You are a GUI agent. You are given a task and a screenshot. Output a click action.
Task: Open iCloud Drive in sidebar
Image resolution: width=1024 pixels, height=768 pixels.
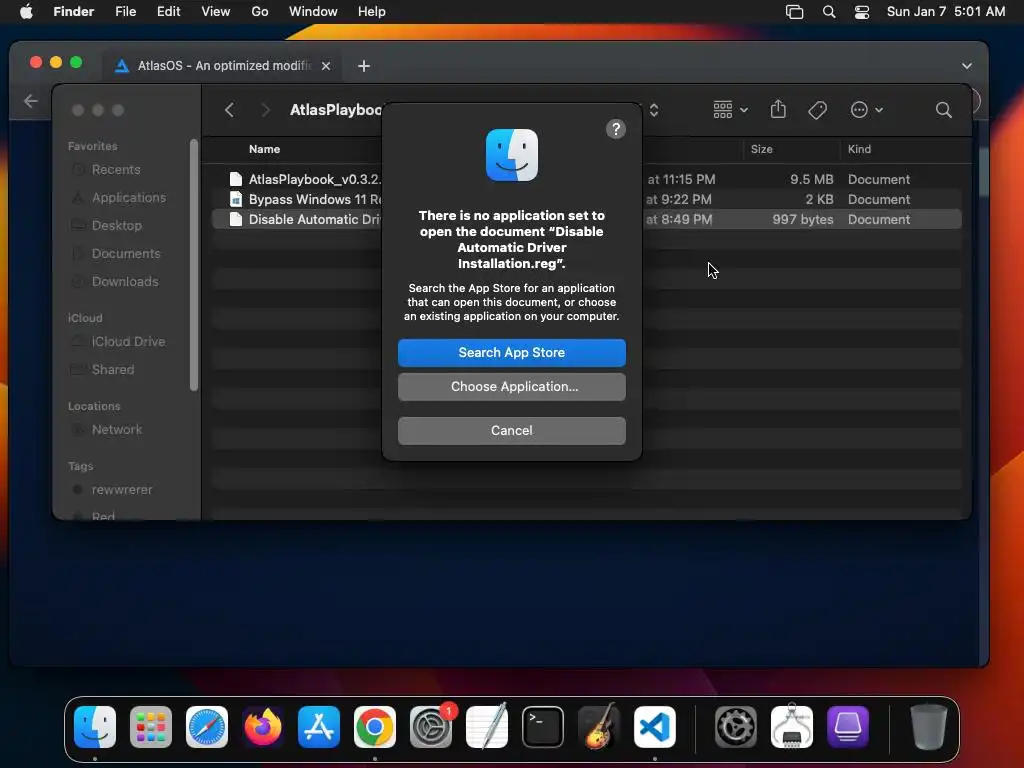pos(128,342)
